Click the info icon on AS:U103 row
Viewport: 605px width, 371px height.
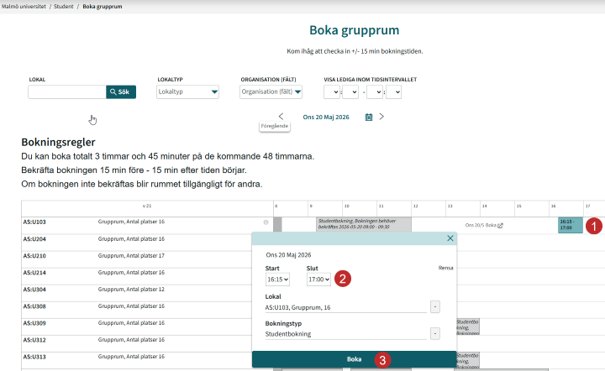point(266,222)
